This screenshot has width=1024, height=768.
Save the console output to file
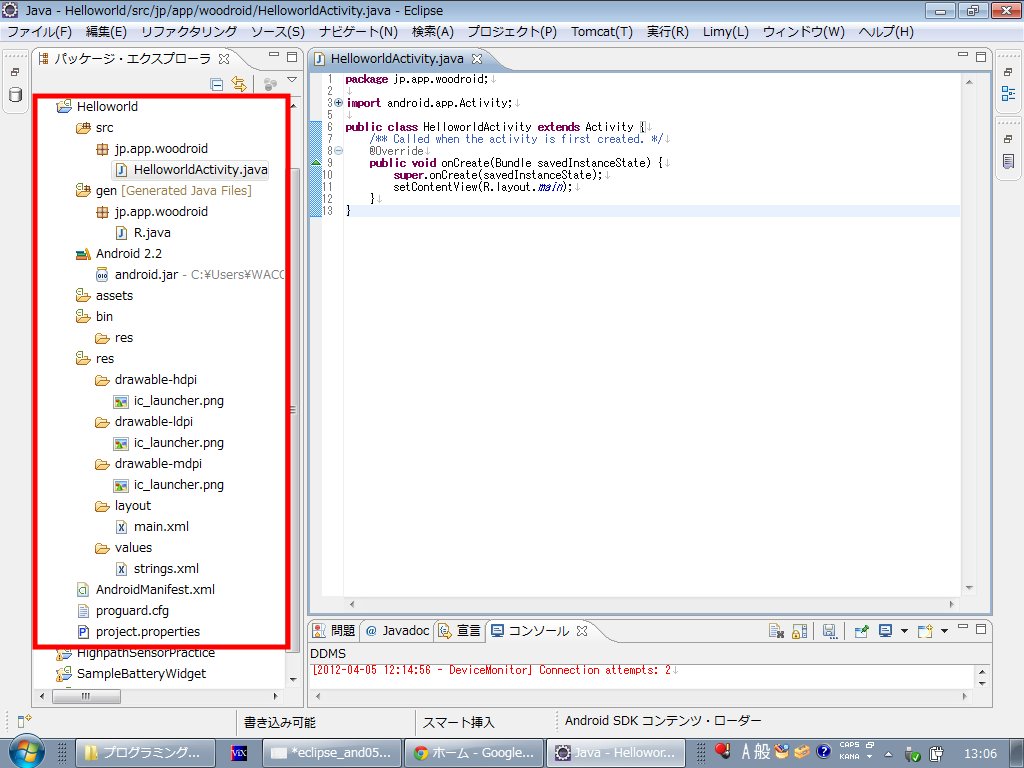pyautogui.click(x=829, y=631)
